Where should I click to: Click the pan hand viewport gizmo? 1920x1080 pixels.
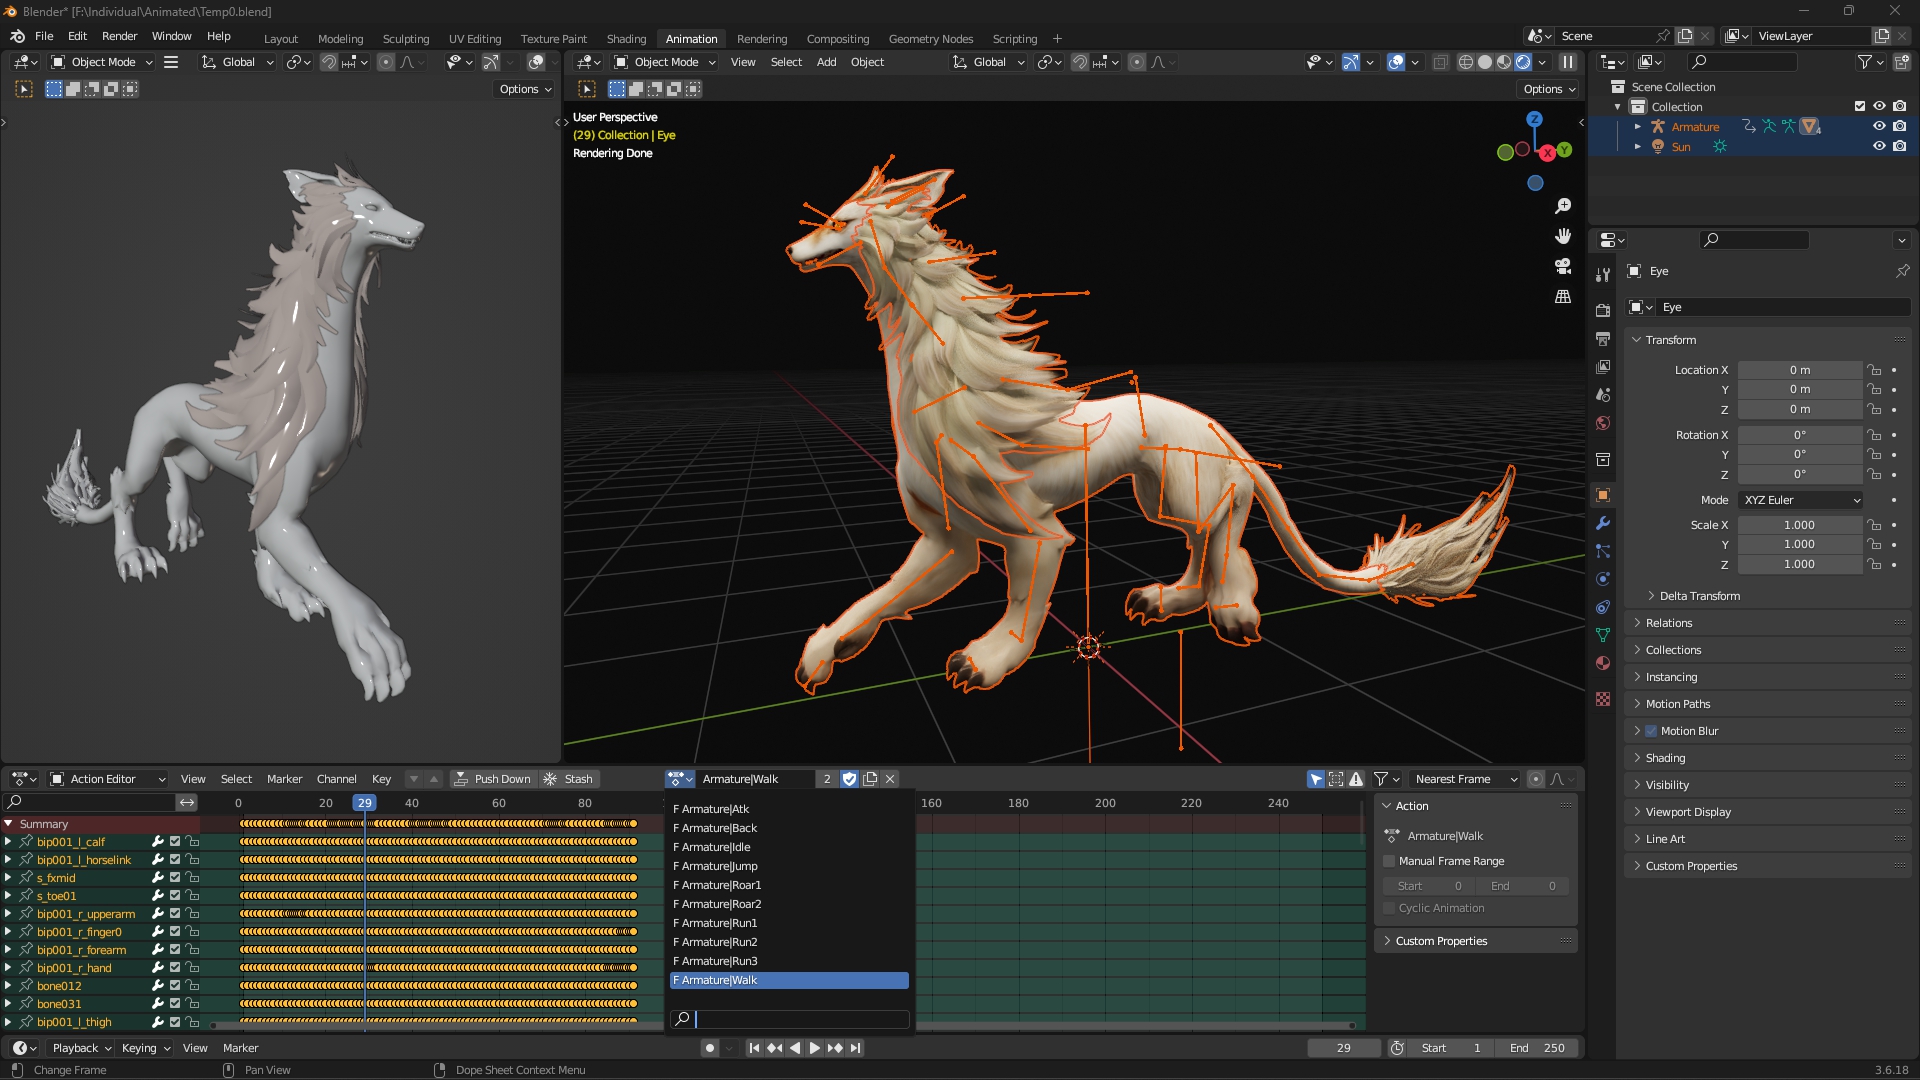point(1563,236)
